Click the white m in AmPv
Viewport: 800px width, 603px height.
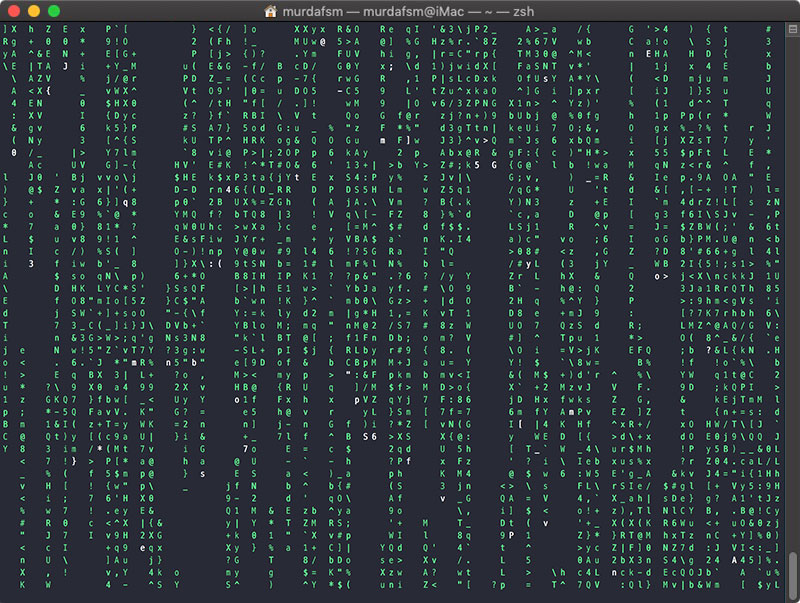569,413
